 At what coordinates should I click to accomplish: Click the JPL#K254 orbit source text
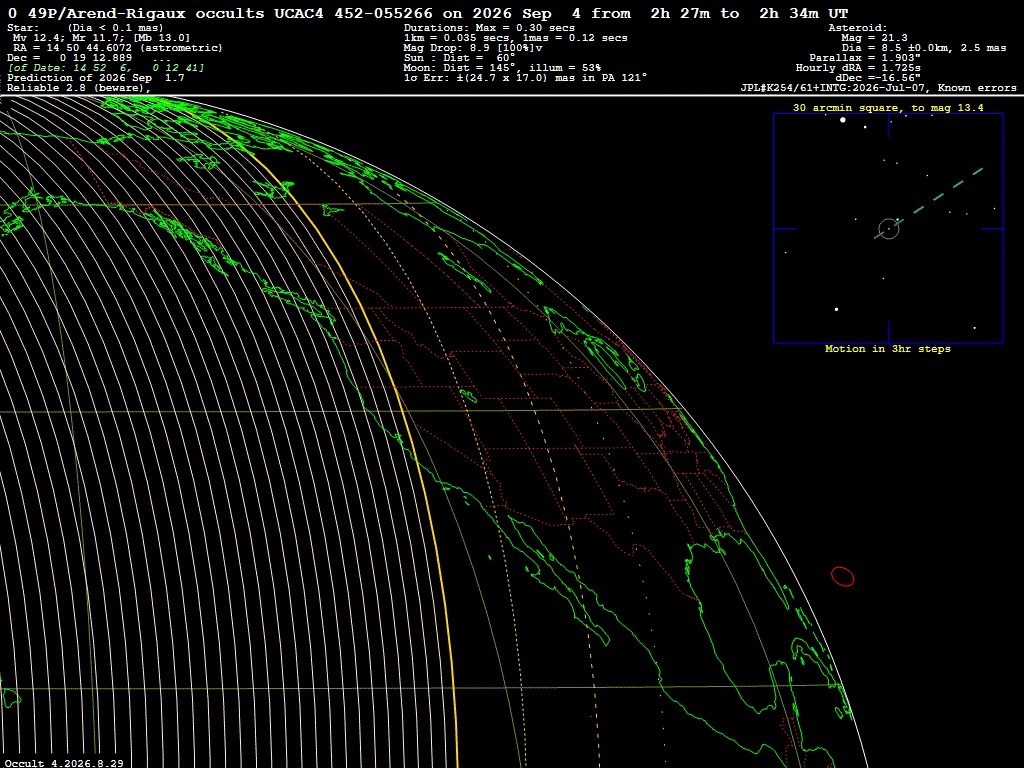pos(837,88)
